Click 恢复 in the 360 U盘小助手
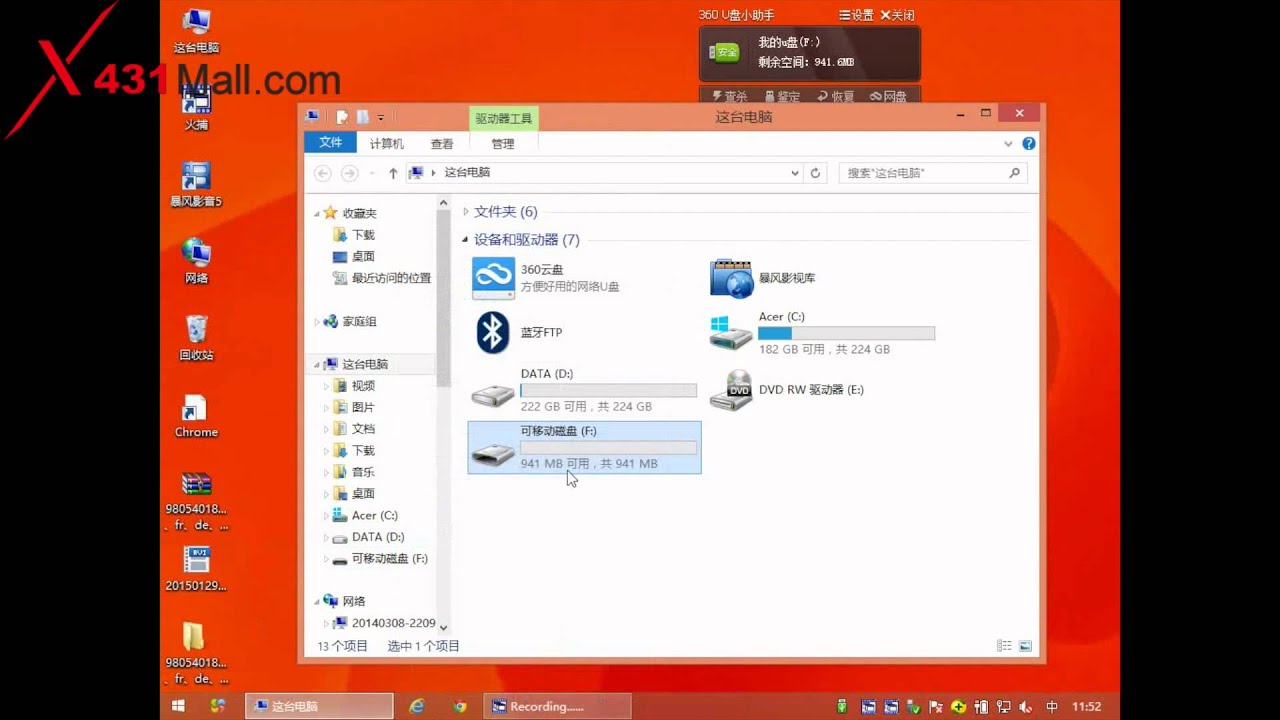 point(836,97)
